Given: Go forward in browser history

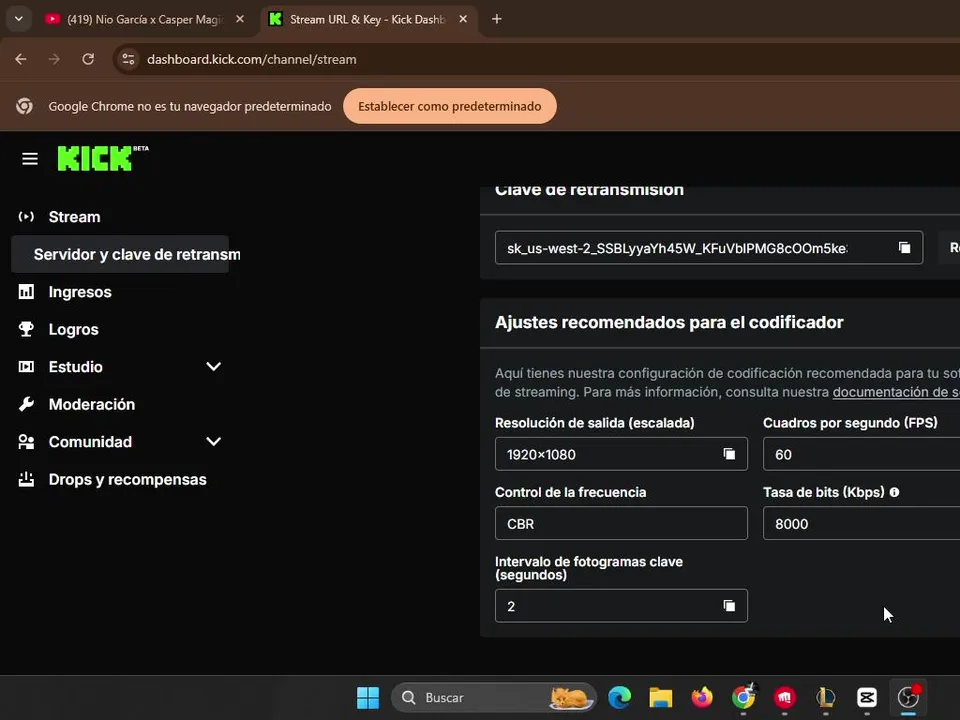Looking at the screenshot, I should coord(54,59).
